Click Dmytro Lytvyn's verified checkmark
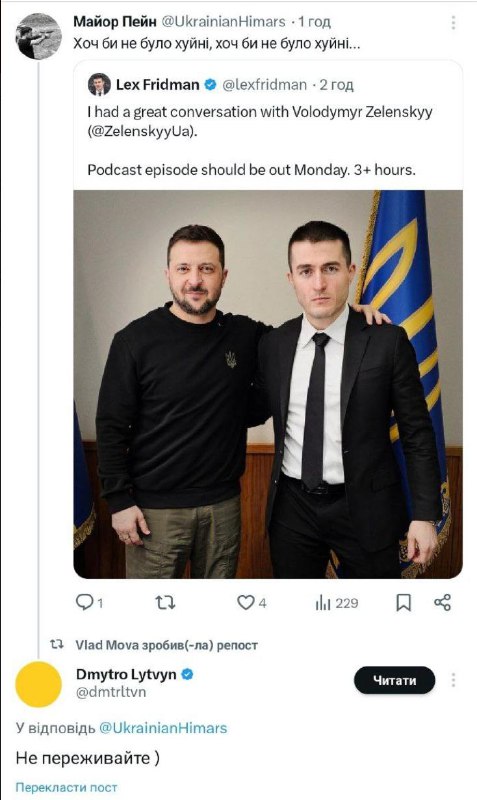The width and height of the screenshot is (477, 800). [187, 674]
